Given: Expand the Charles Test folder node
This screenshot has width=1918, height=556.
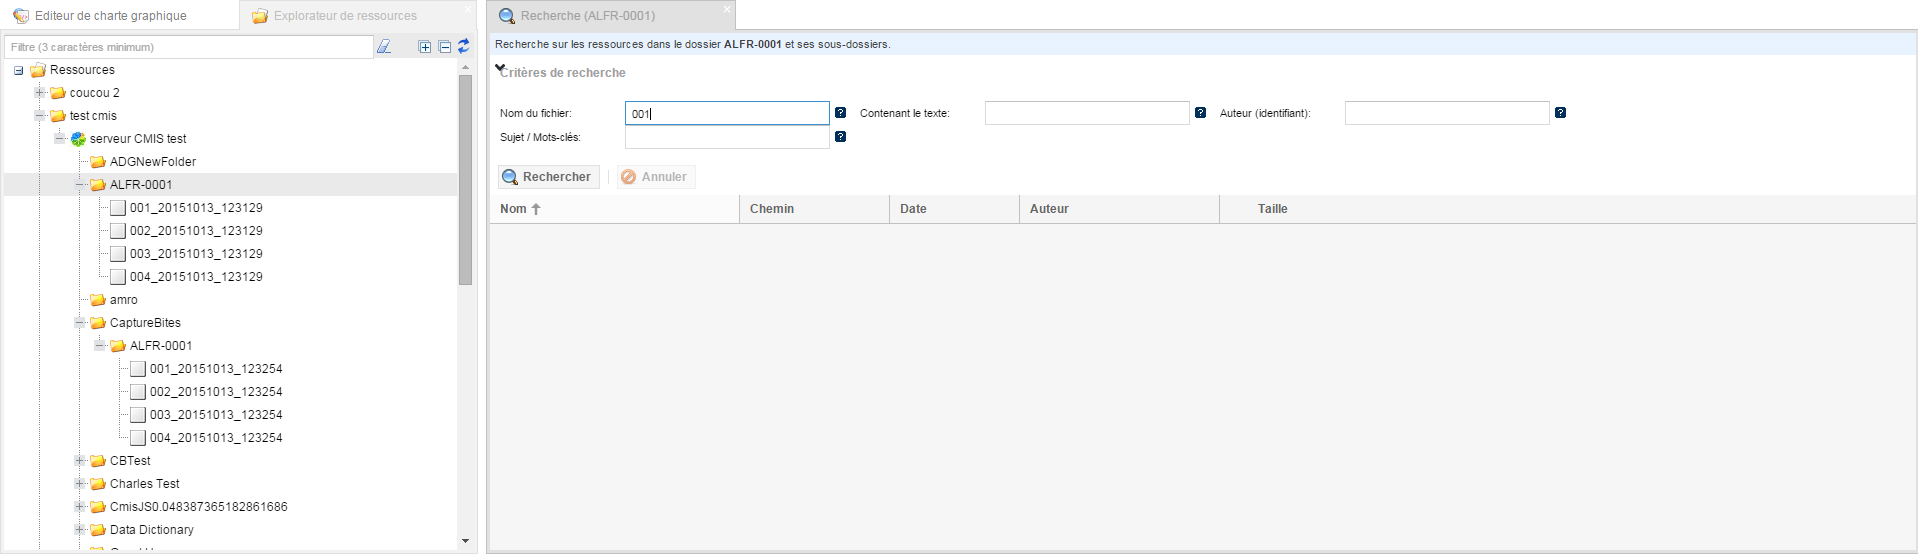Looking at the screenshot, I should coord(80,484).
